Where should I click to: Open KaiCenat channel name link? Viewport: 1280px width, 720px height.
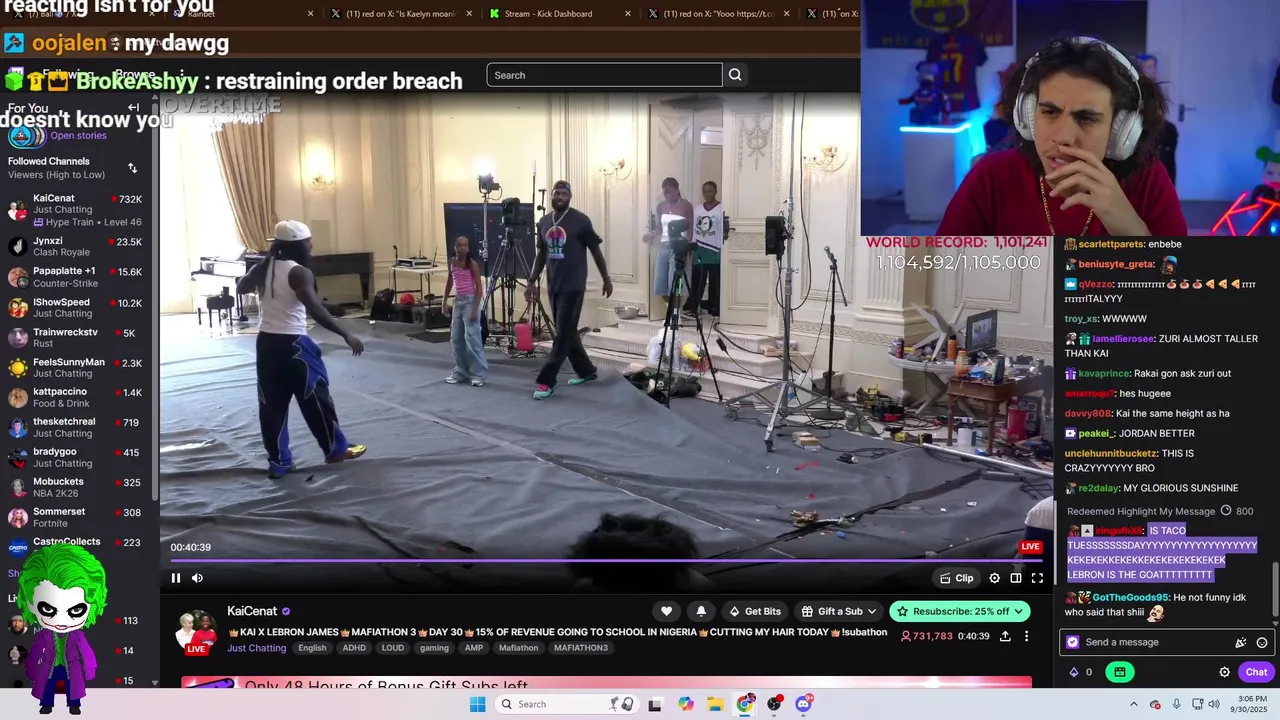pos(252,611)
